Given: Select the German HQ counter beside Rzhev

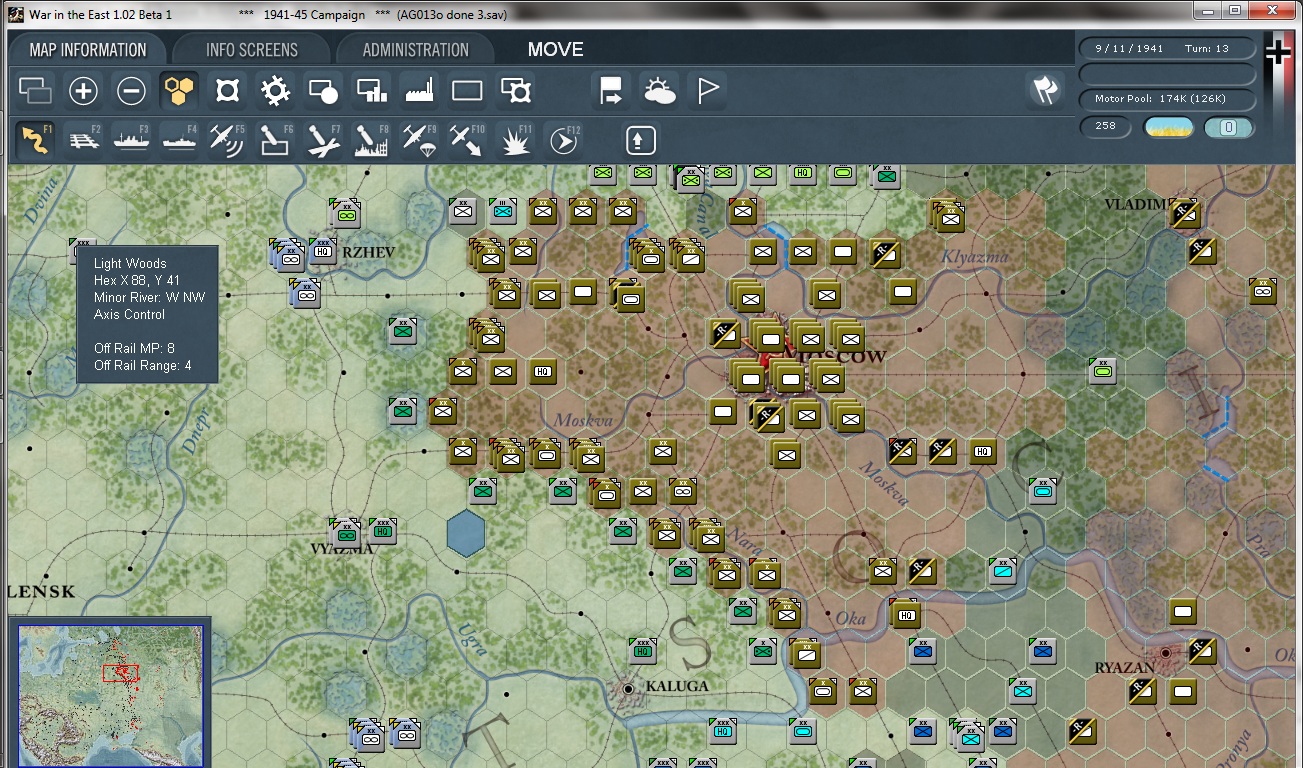Looking at the screenshot, I should point(323,251).
